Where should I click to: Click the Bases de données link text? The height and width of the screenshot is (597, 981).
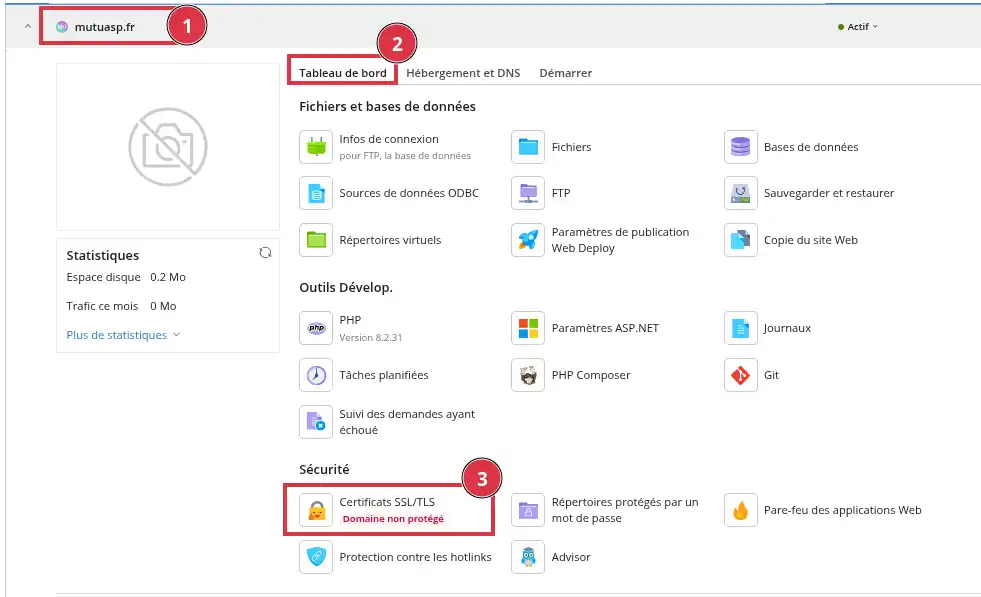tap(811, 147)
